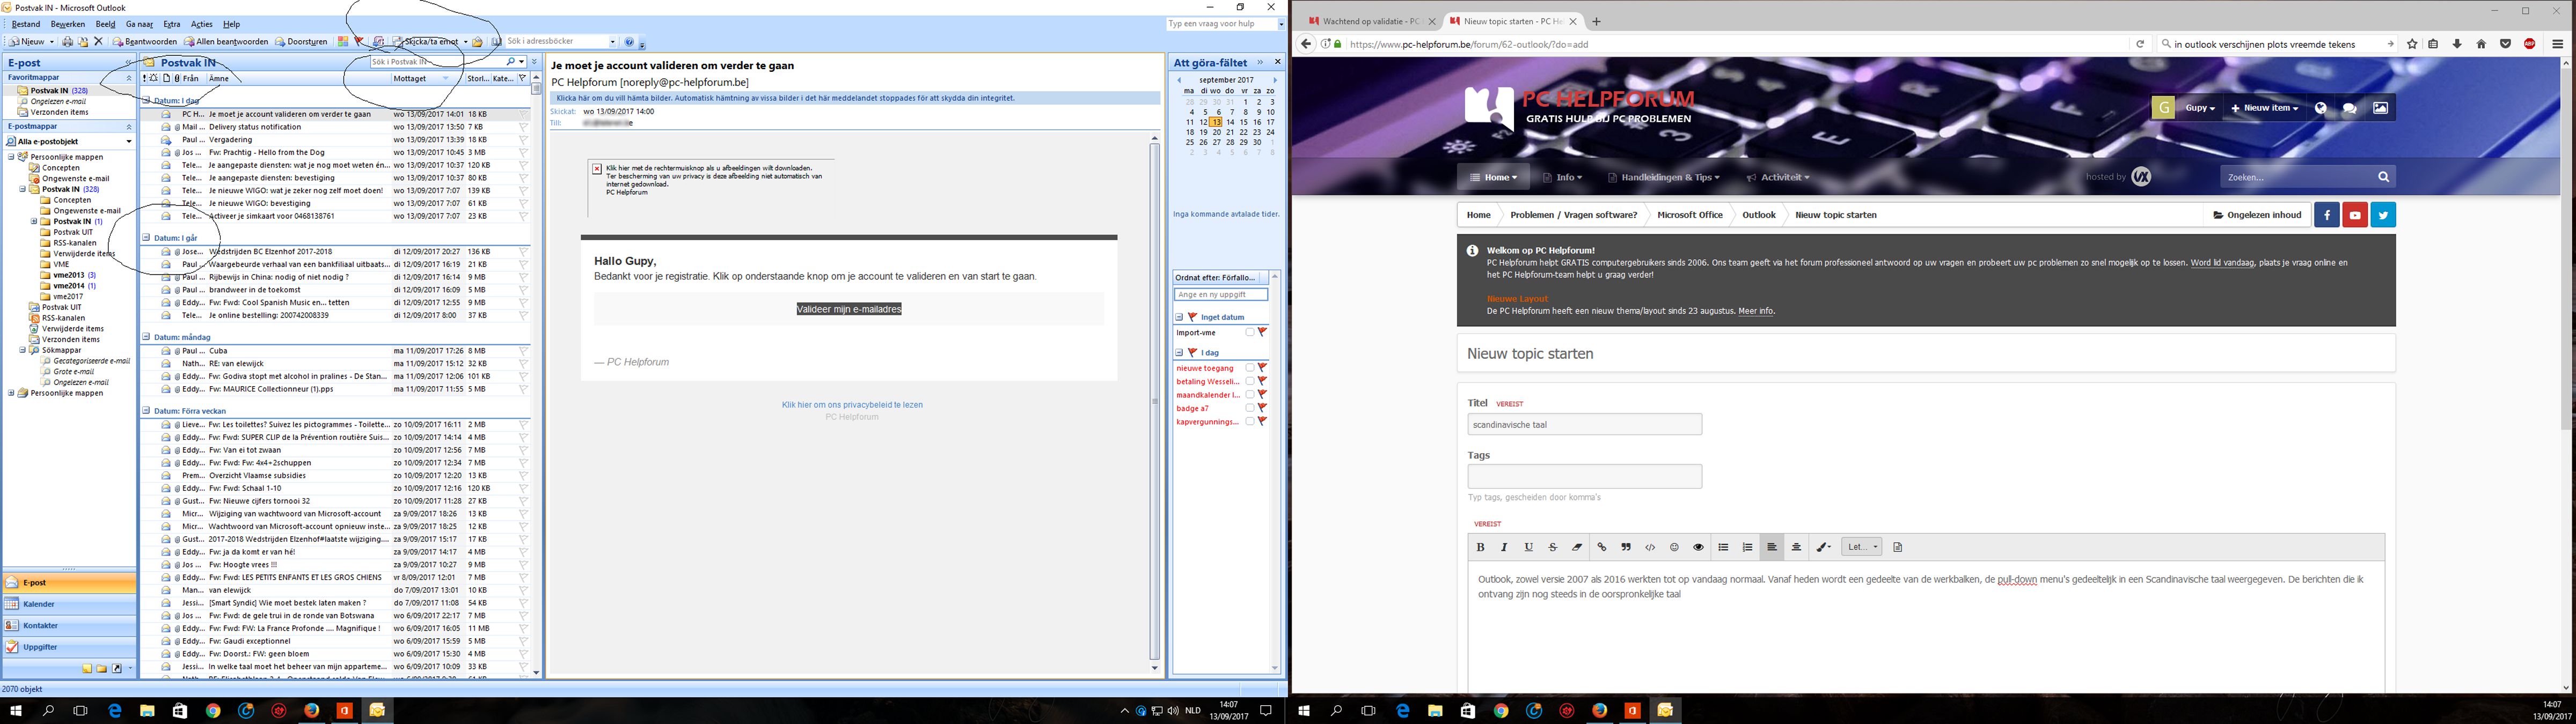
Task: Tick the checkbox for task 'nieuwe toegang'
Action: 1250,368
